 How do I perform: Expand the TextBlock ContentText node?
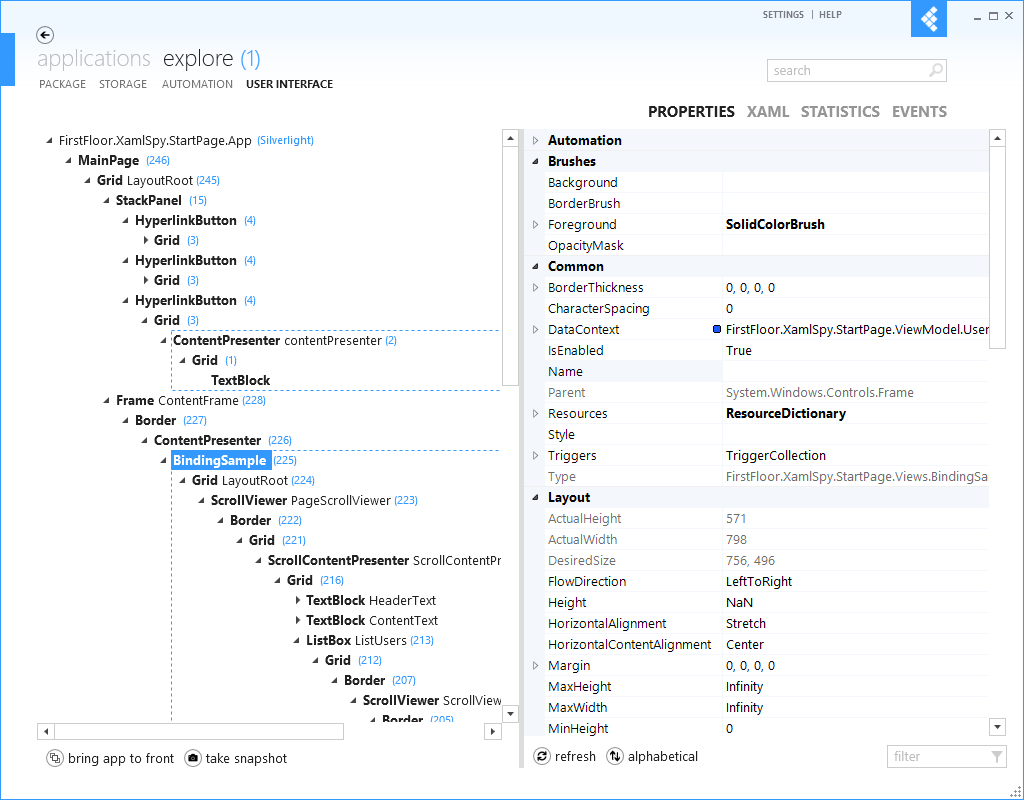[297, 620]
